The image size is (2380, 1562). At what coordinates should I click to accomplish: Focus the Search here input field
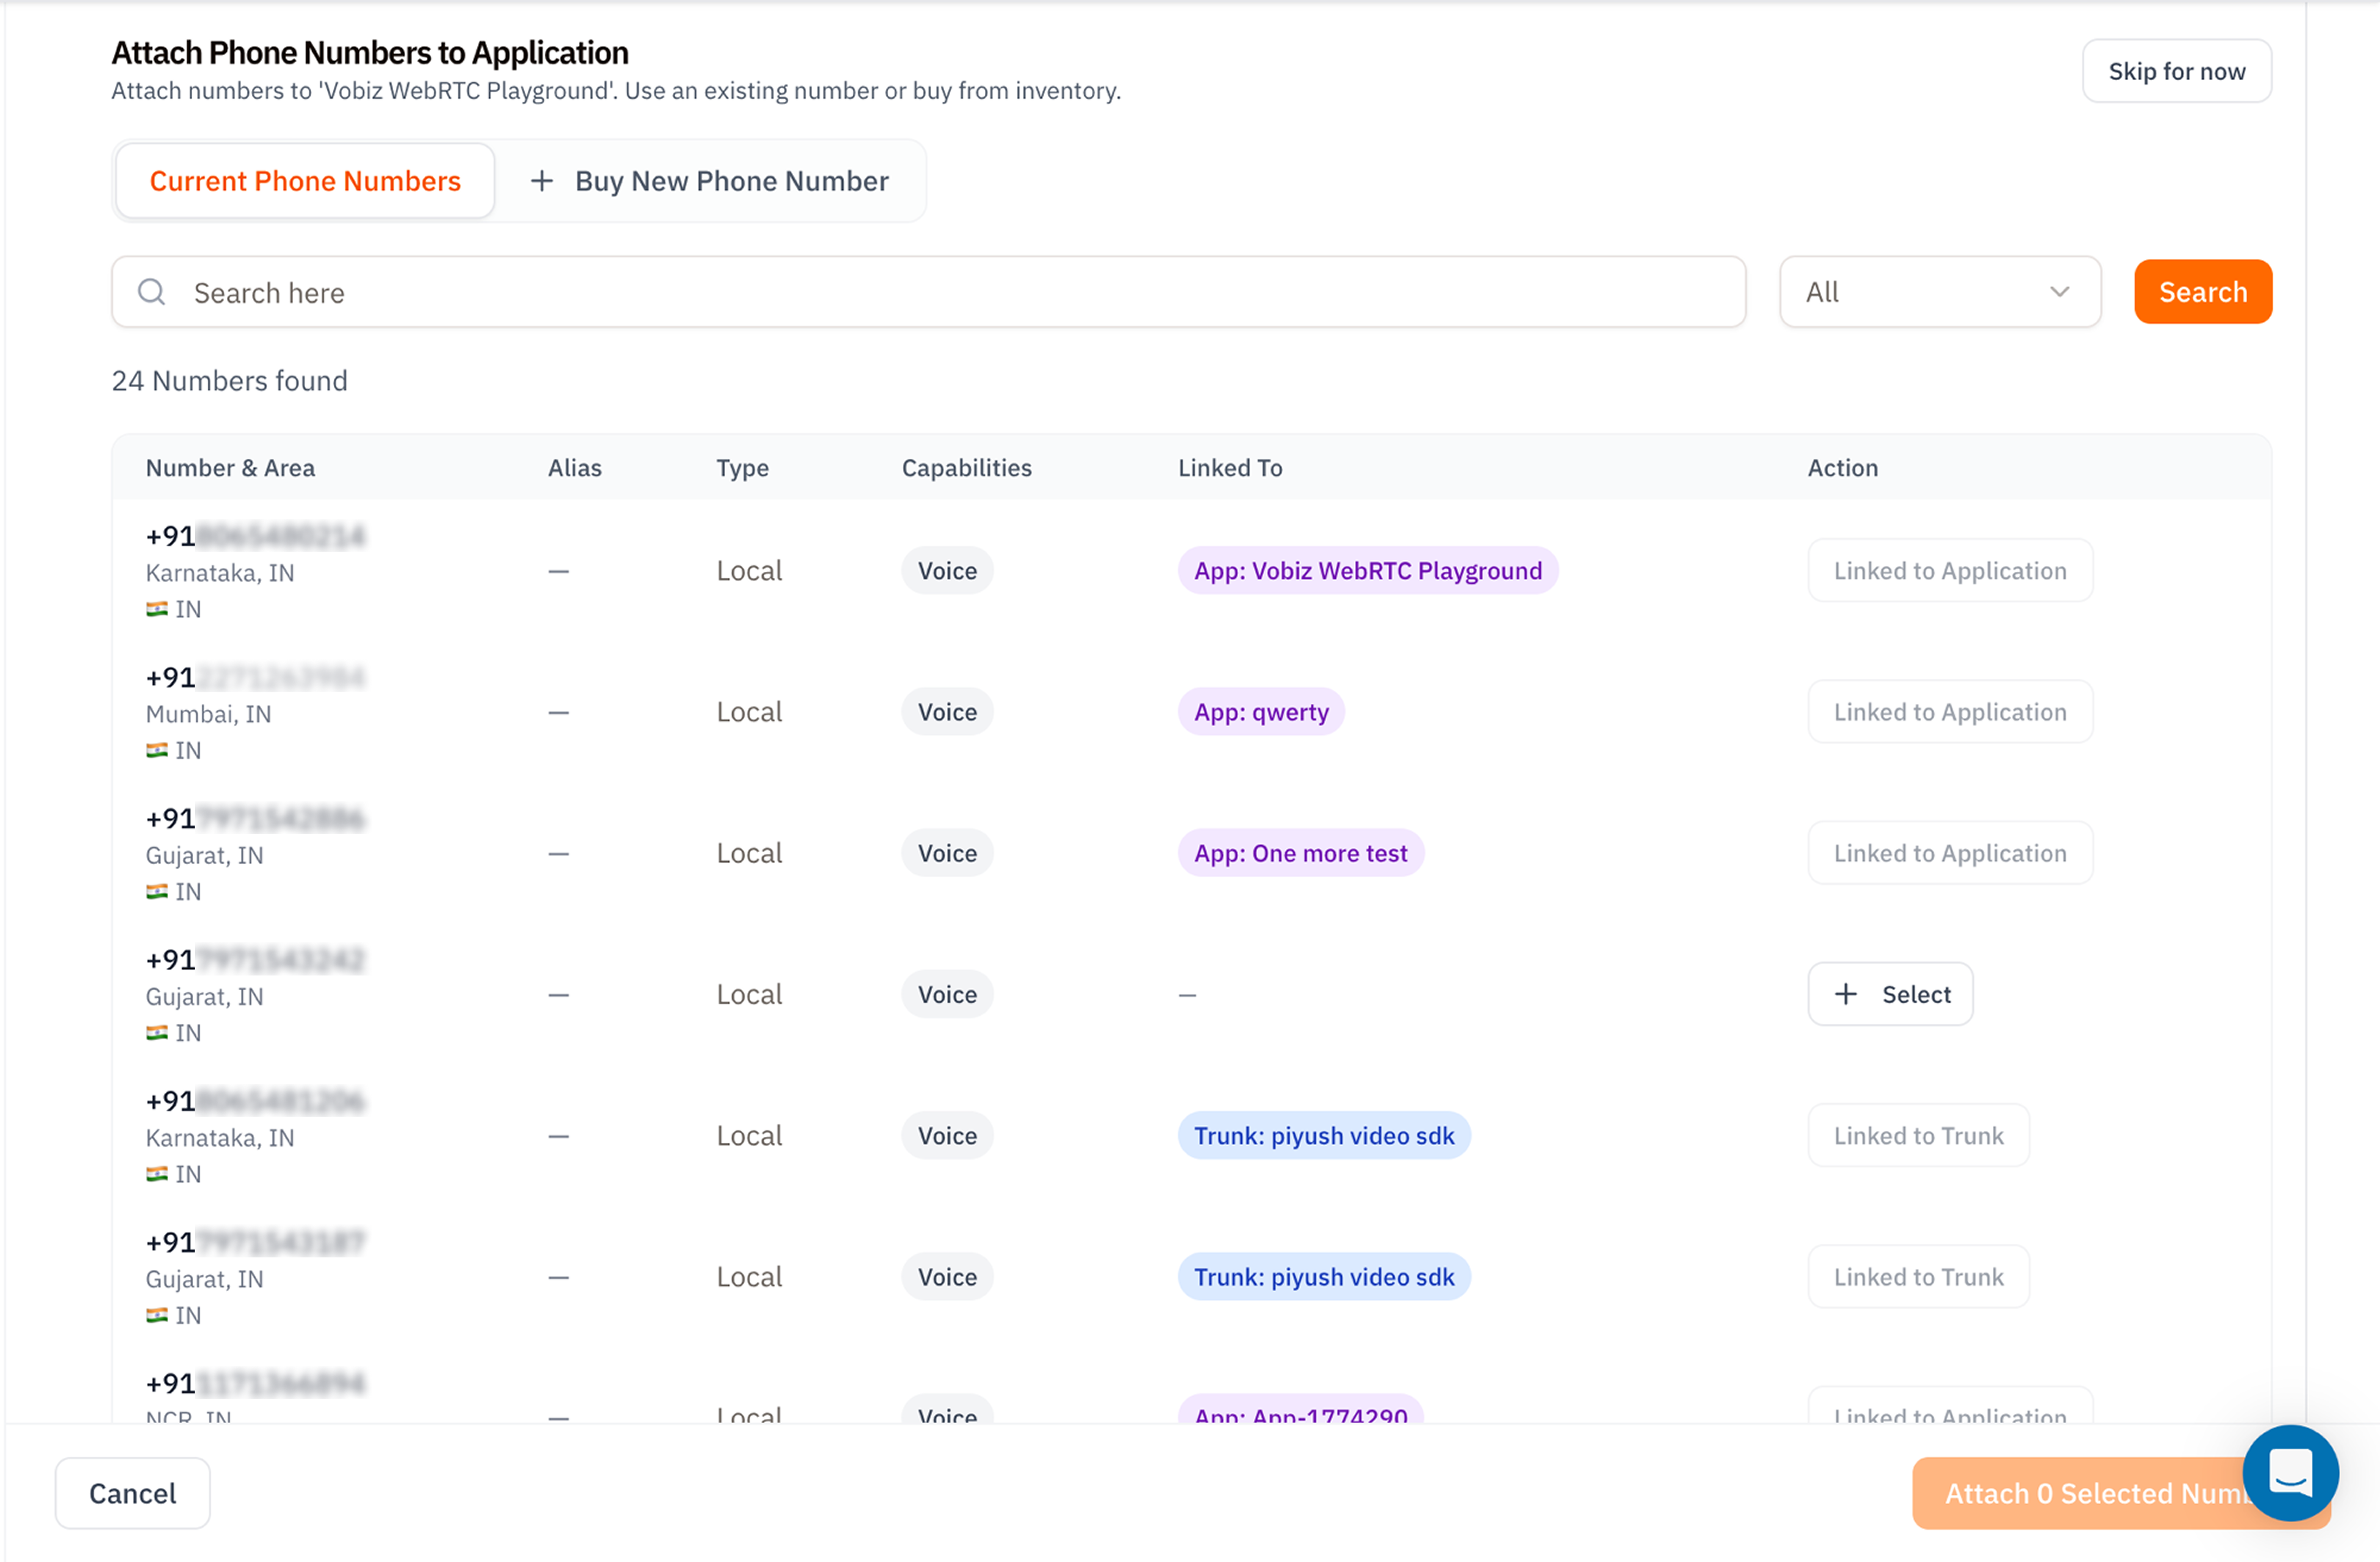(929, 292)
